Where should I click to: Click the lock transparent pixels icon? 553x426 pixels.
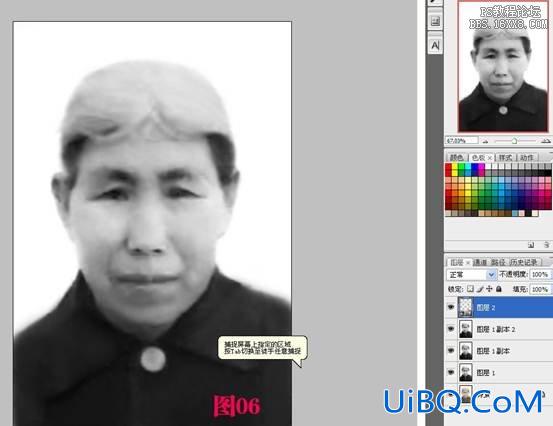tap(470, 289)
